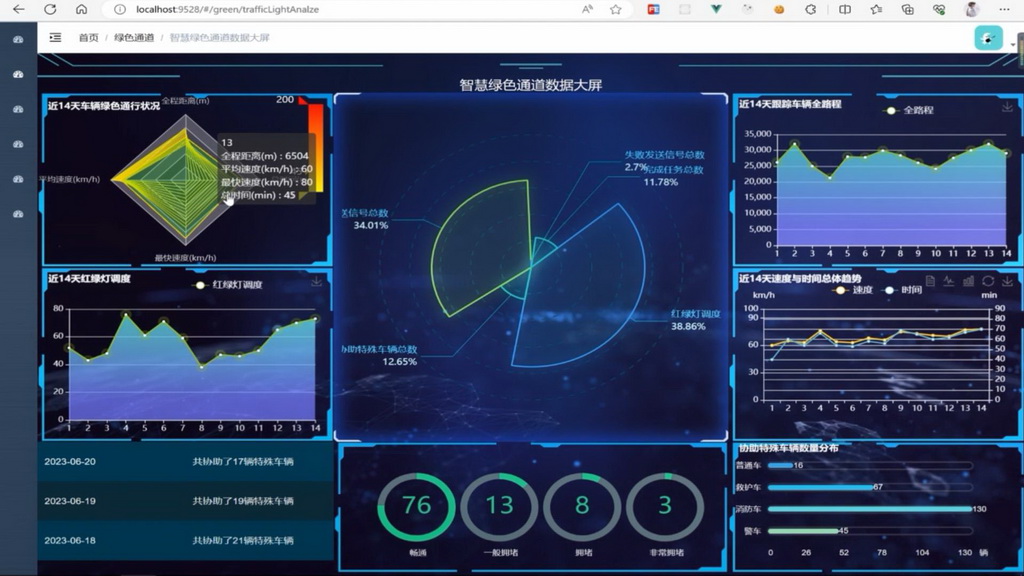
Task: Open data view in 近14天速度与时间总体趋势 toolbox
Action: click(930, 282)
